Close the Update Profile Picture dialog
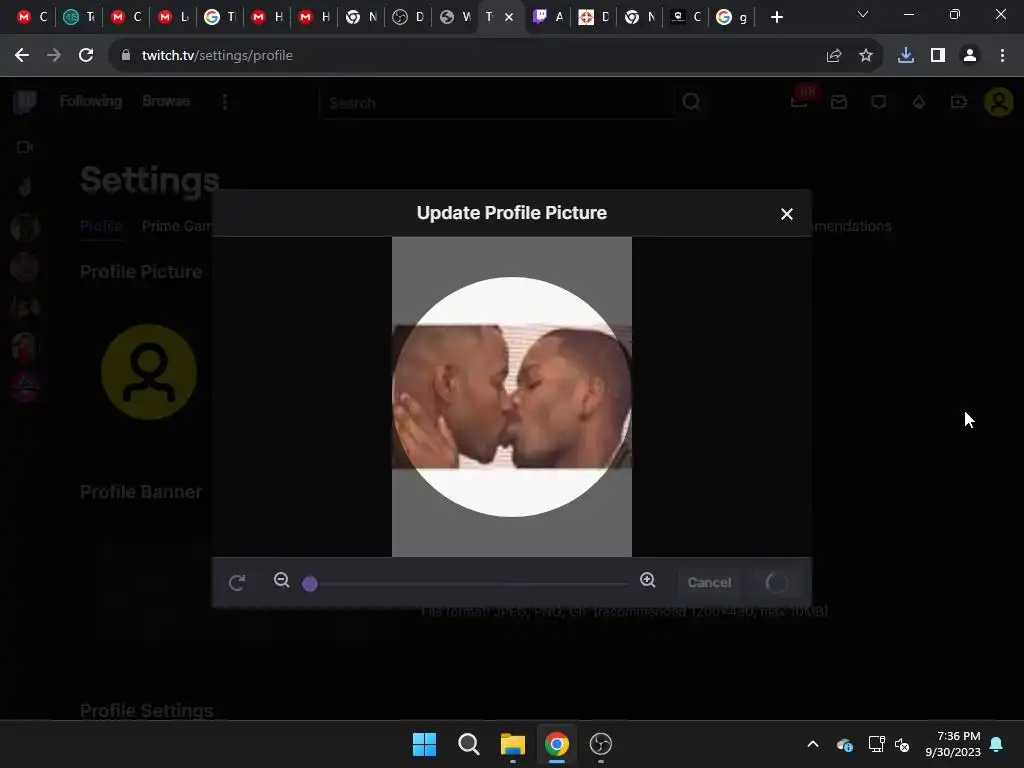The height and width of the screenshot is (768, 1024). pos(786,214)
